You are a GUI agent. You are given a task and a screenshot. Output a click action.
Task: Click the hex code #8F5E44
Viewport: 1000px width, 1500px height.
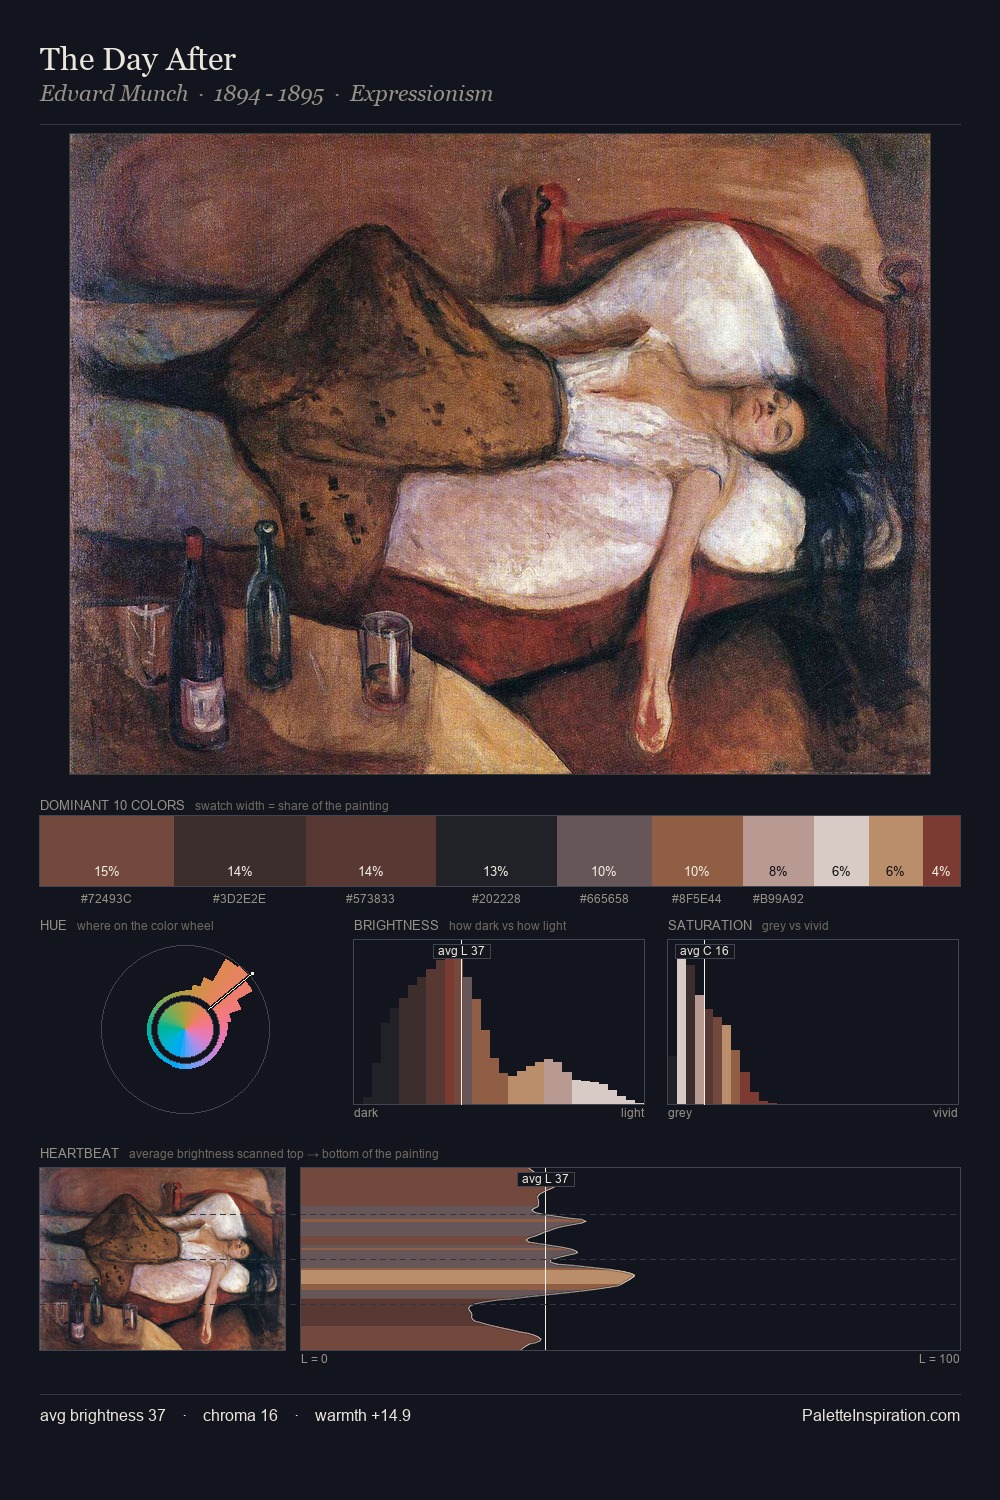click(696, 898)
